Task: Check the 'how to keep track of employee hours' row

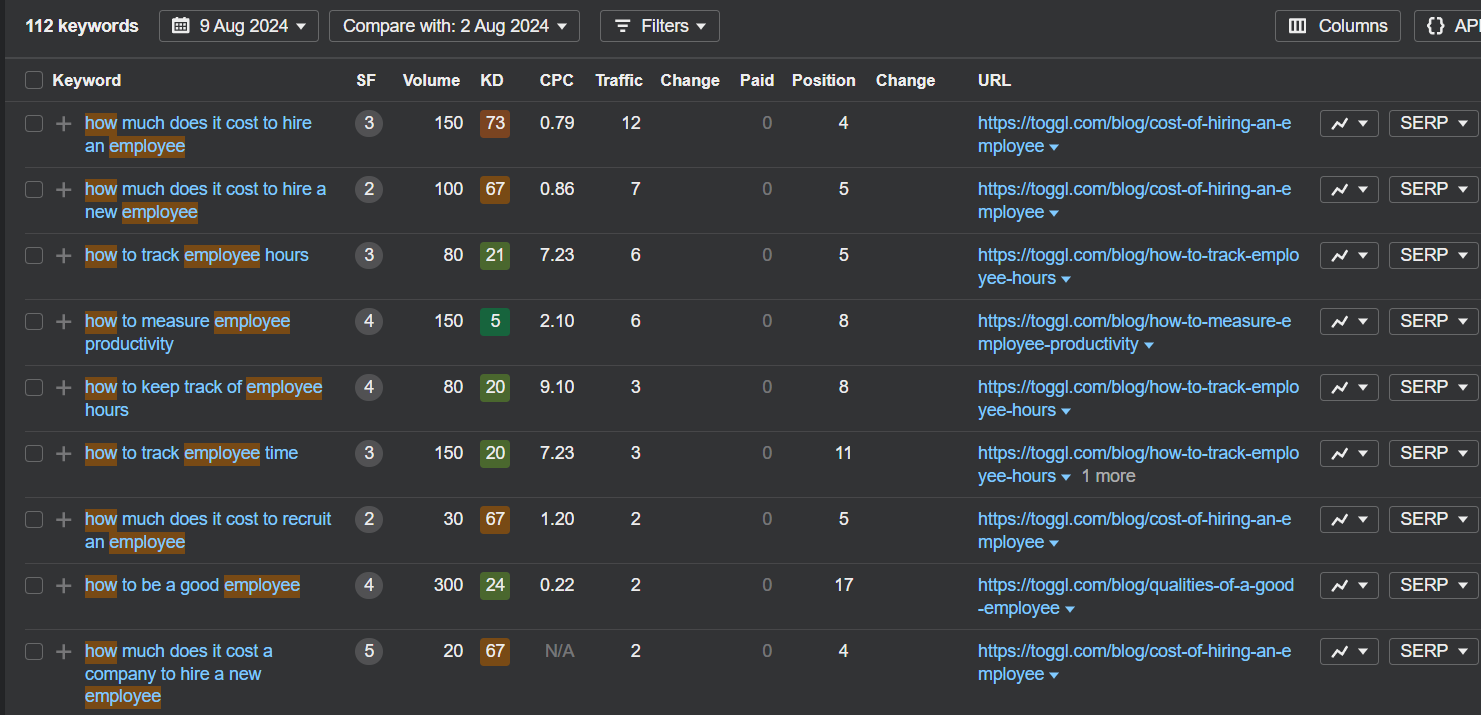Action: (x=34, y=387)
